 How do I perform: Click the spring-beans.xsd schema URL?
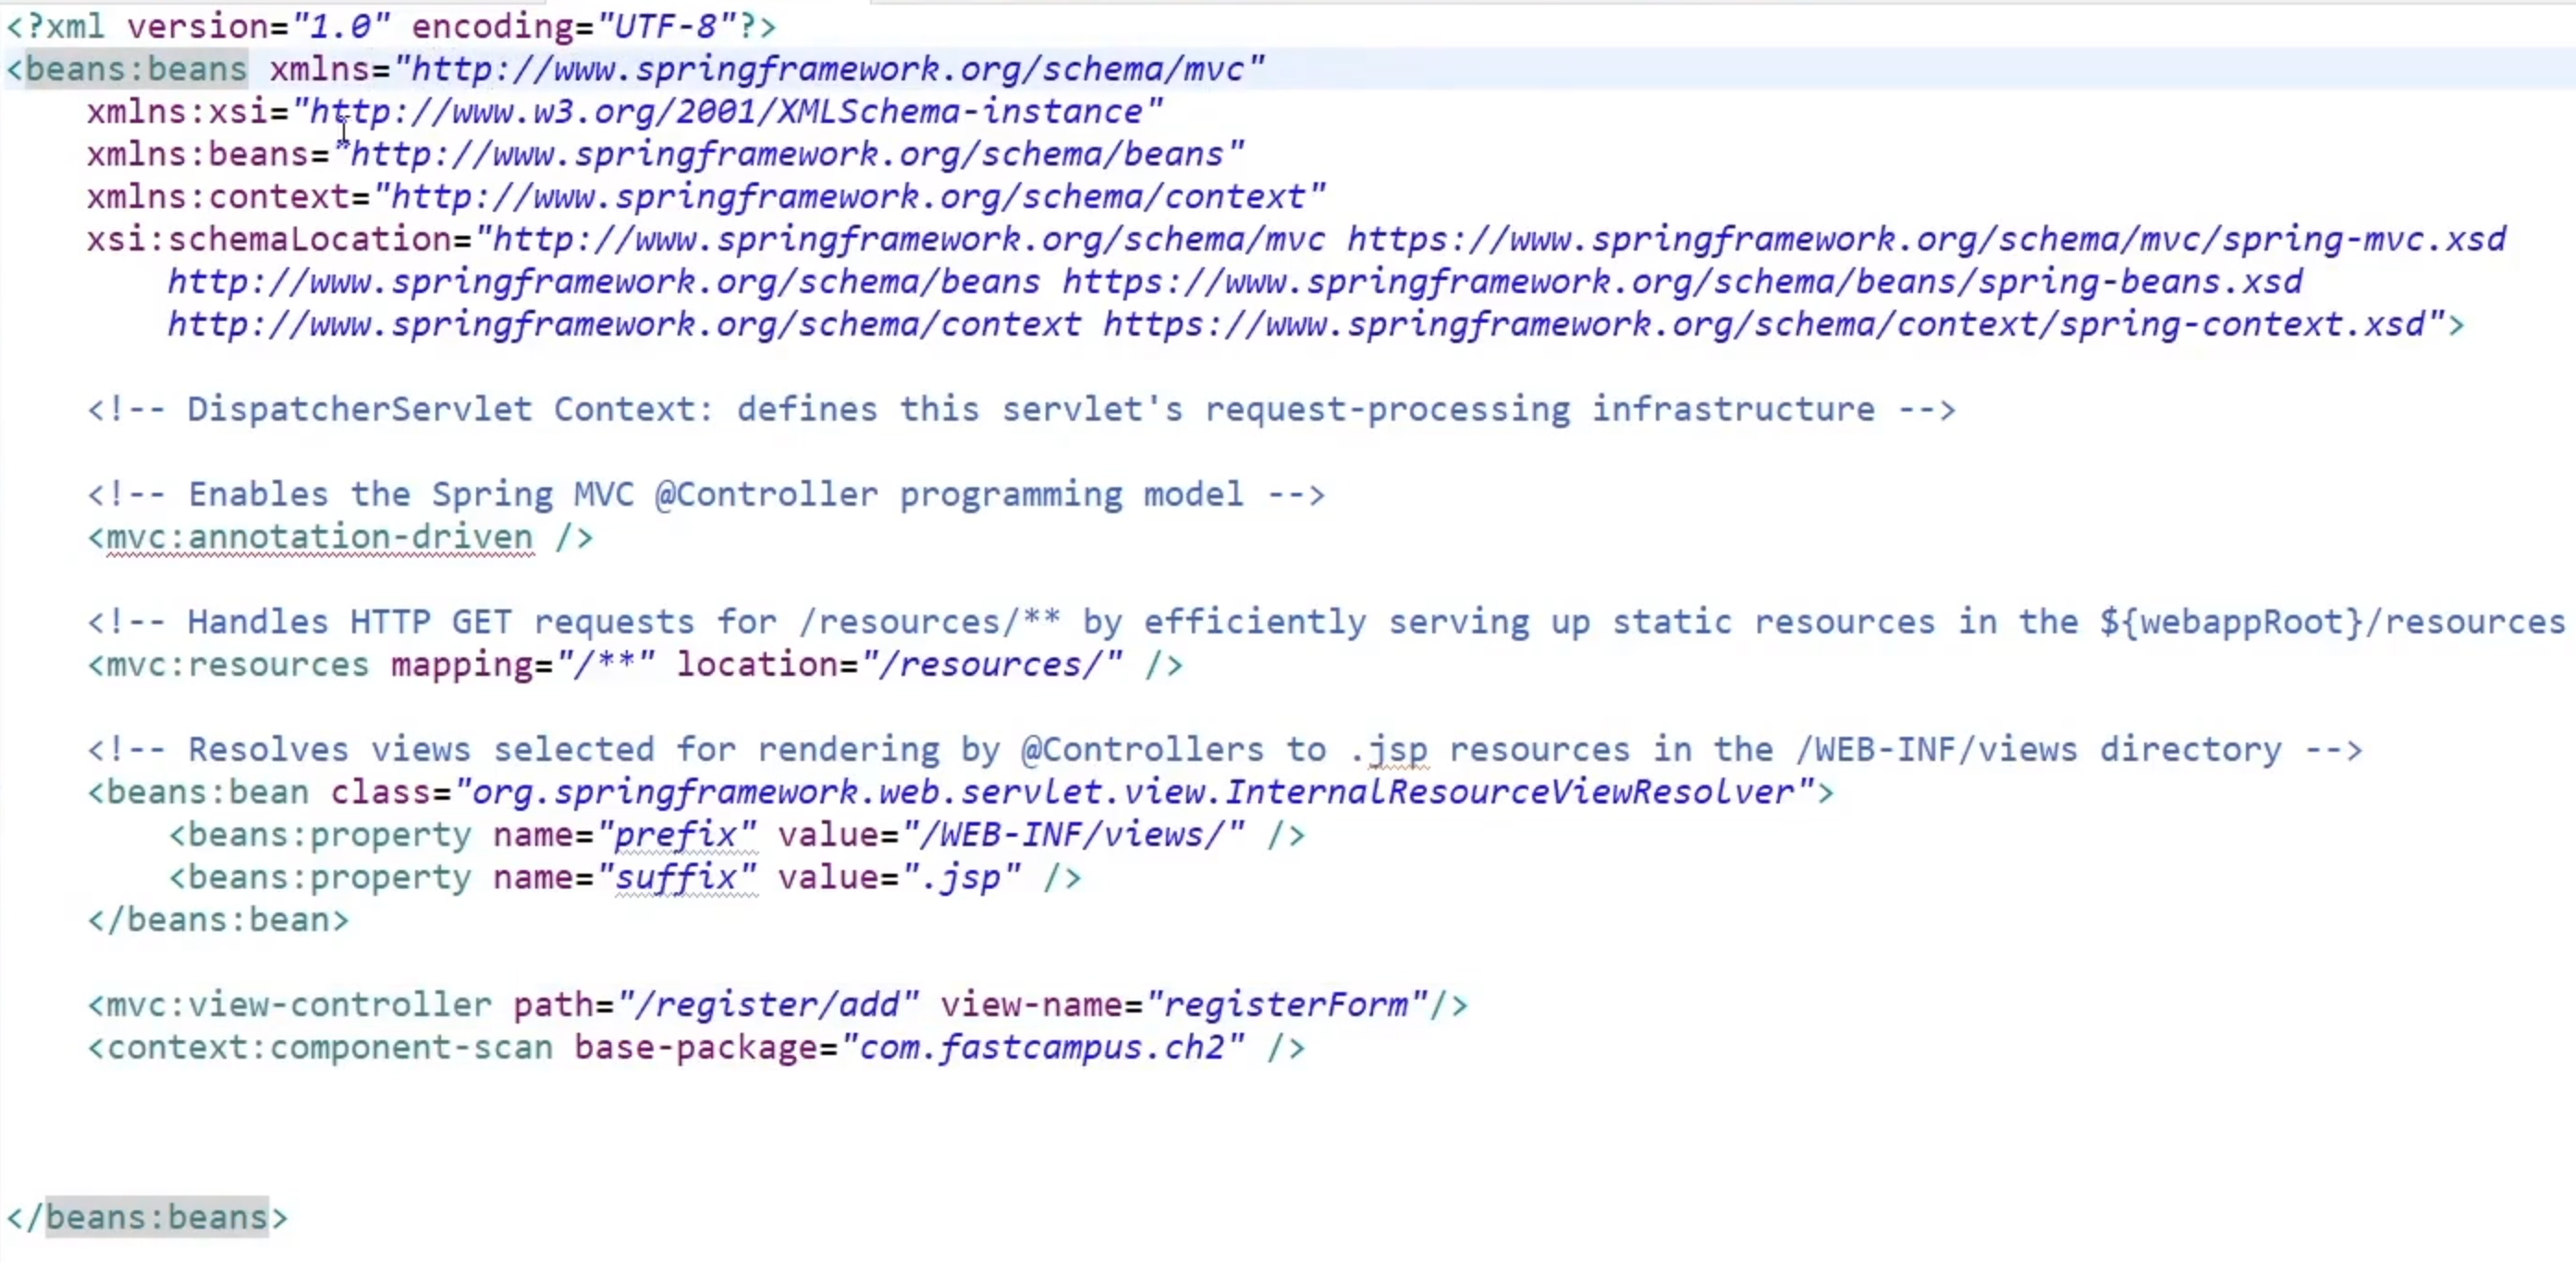(1682, 282)
